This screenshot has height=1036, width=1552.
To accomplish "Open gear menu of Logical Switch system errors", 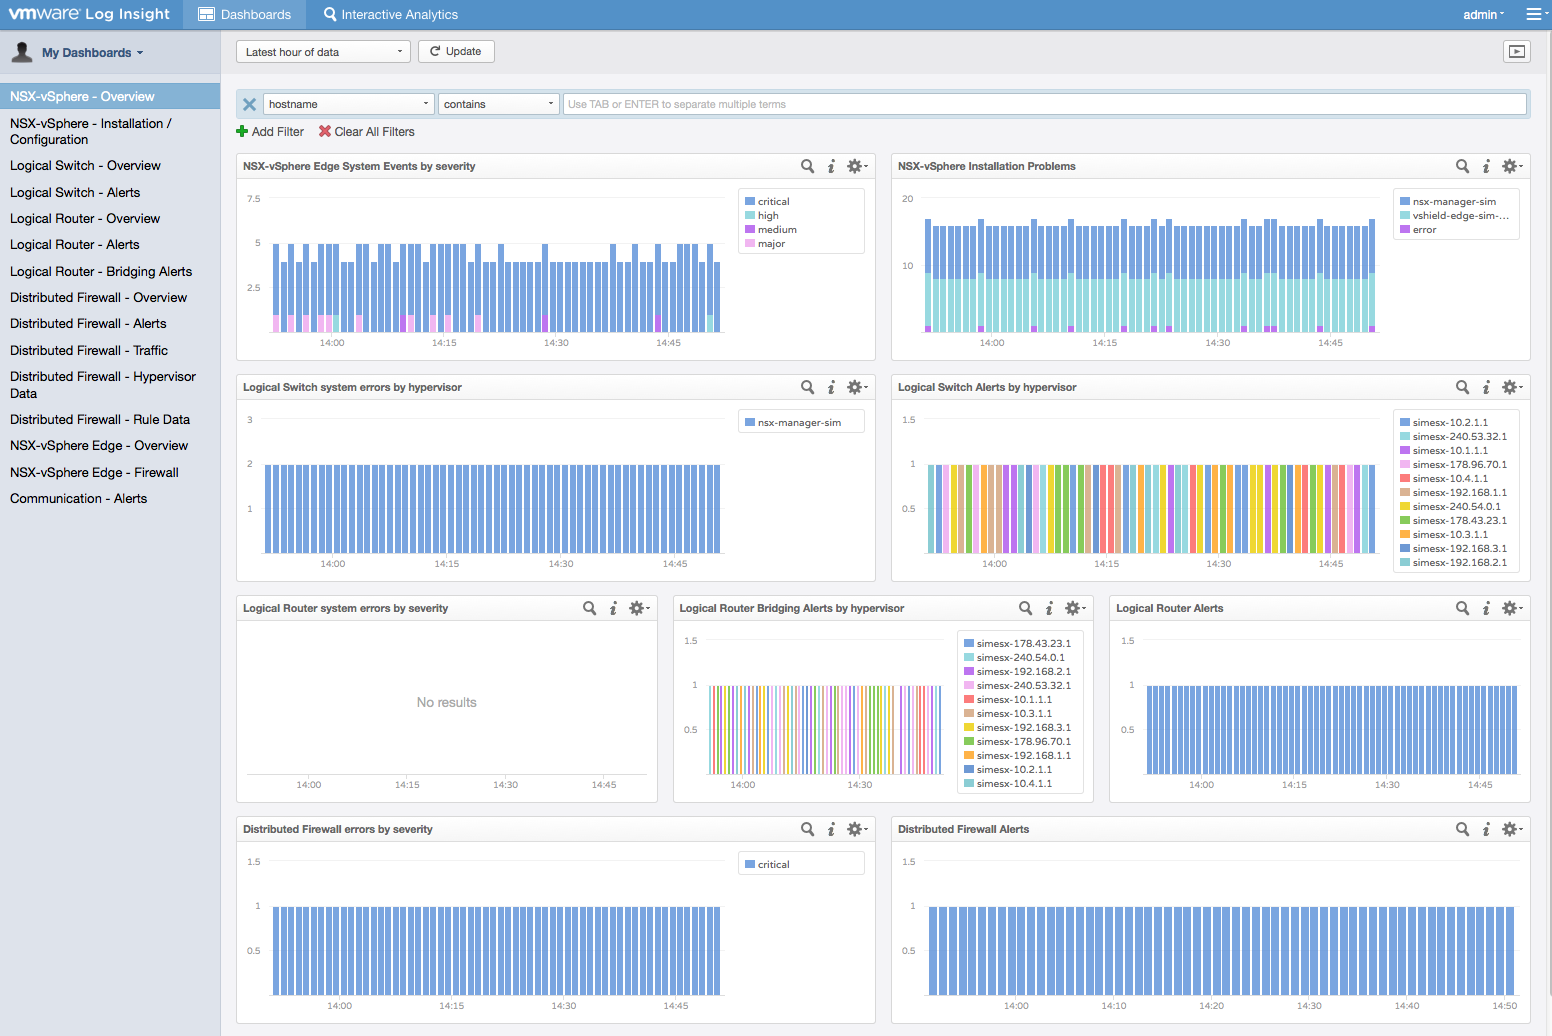I will tap(856, 387).
